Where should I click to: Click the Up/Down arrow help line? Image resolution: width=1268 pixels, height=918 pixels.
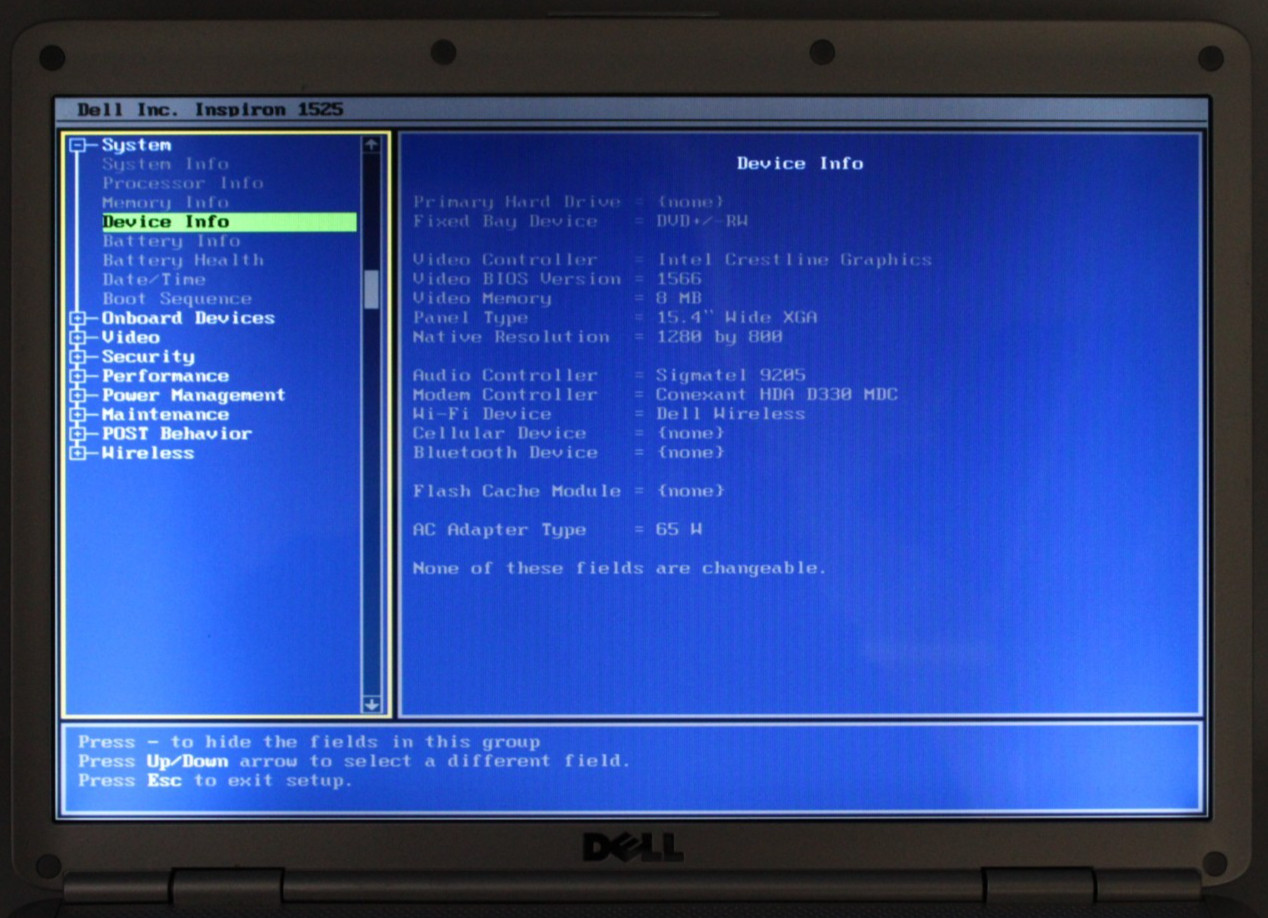click(354, 761)
